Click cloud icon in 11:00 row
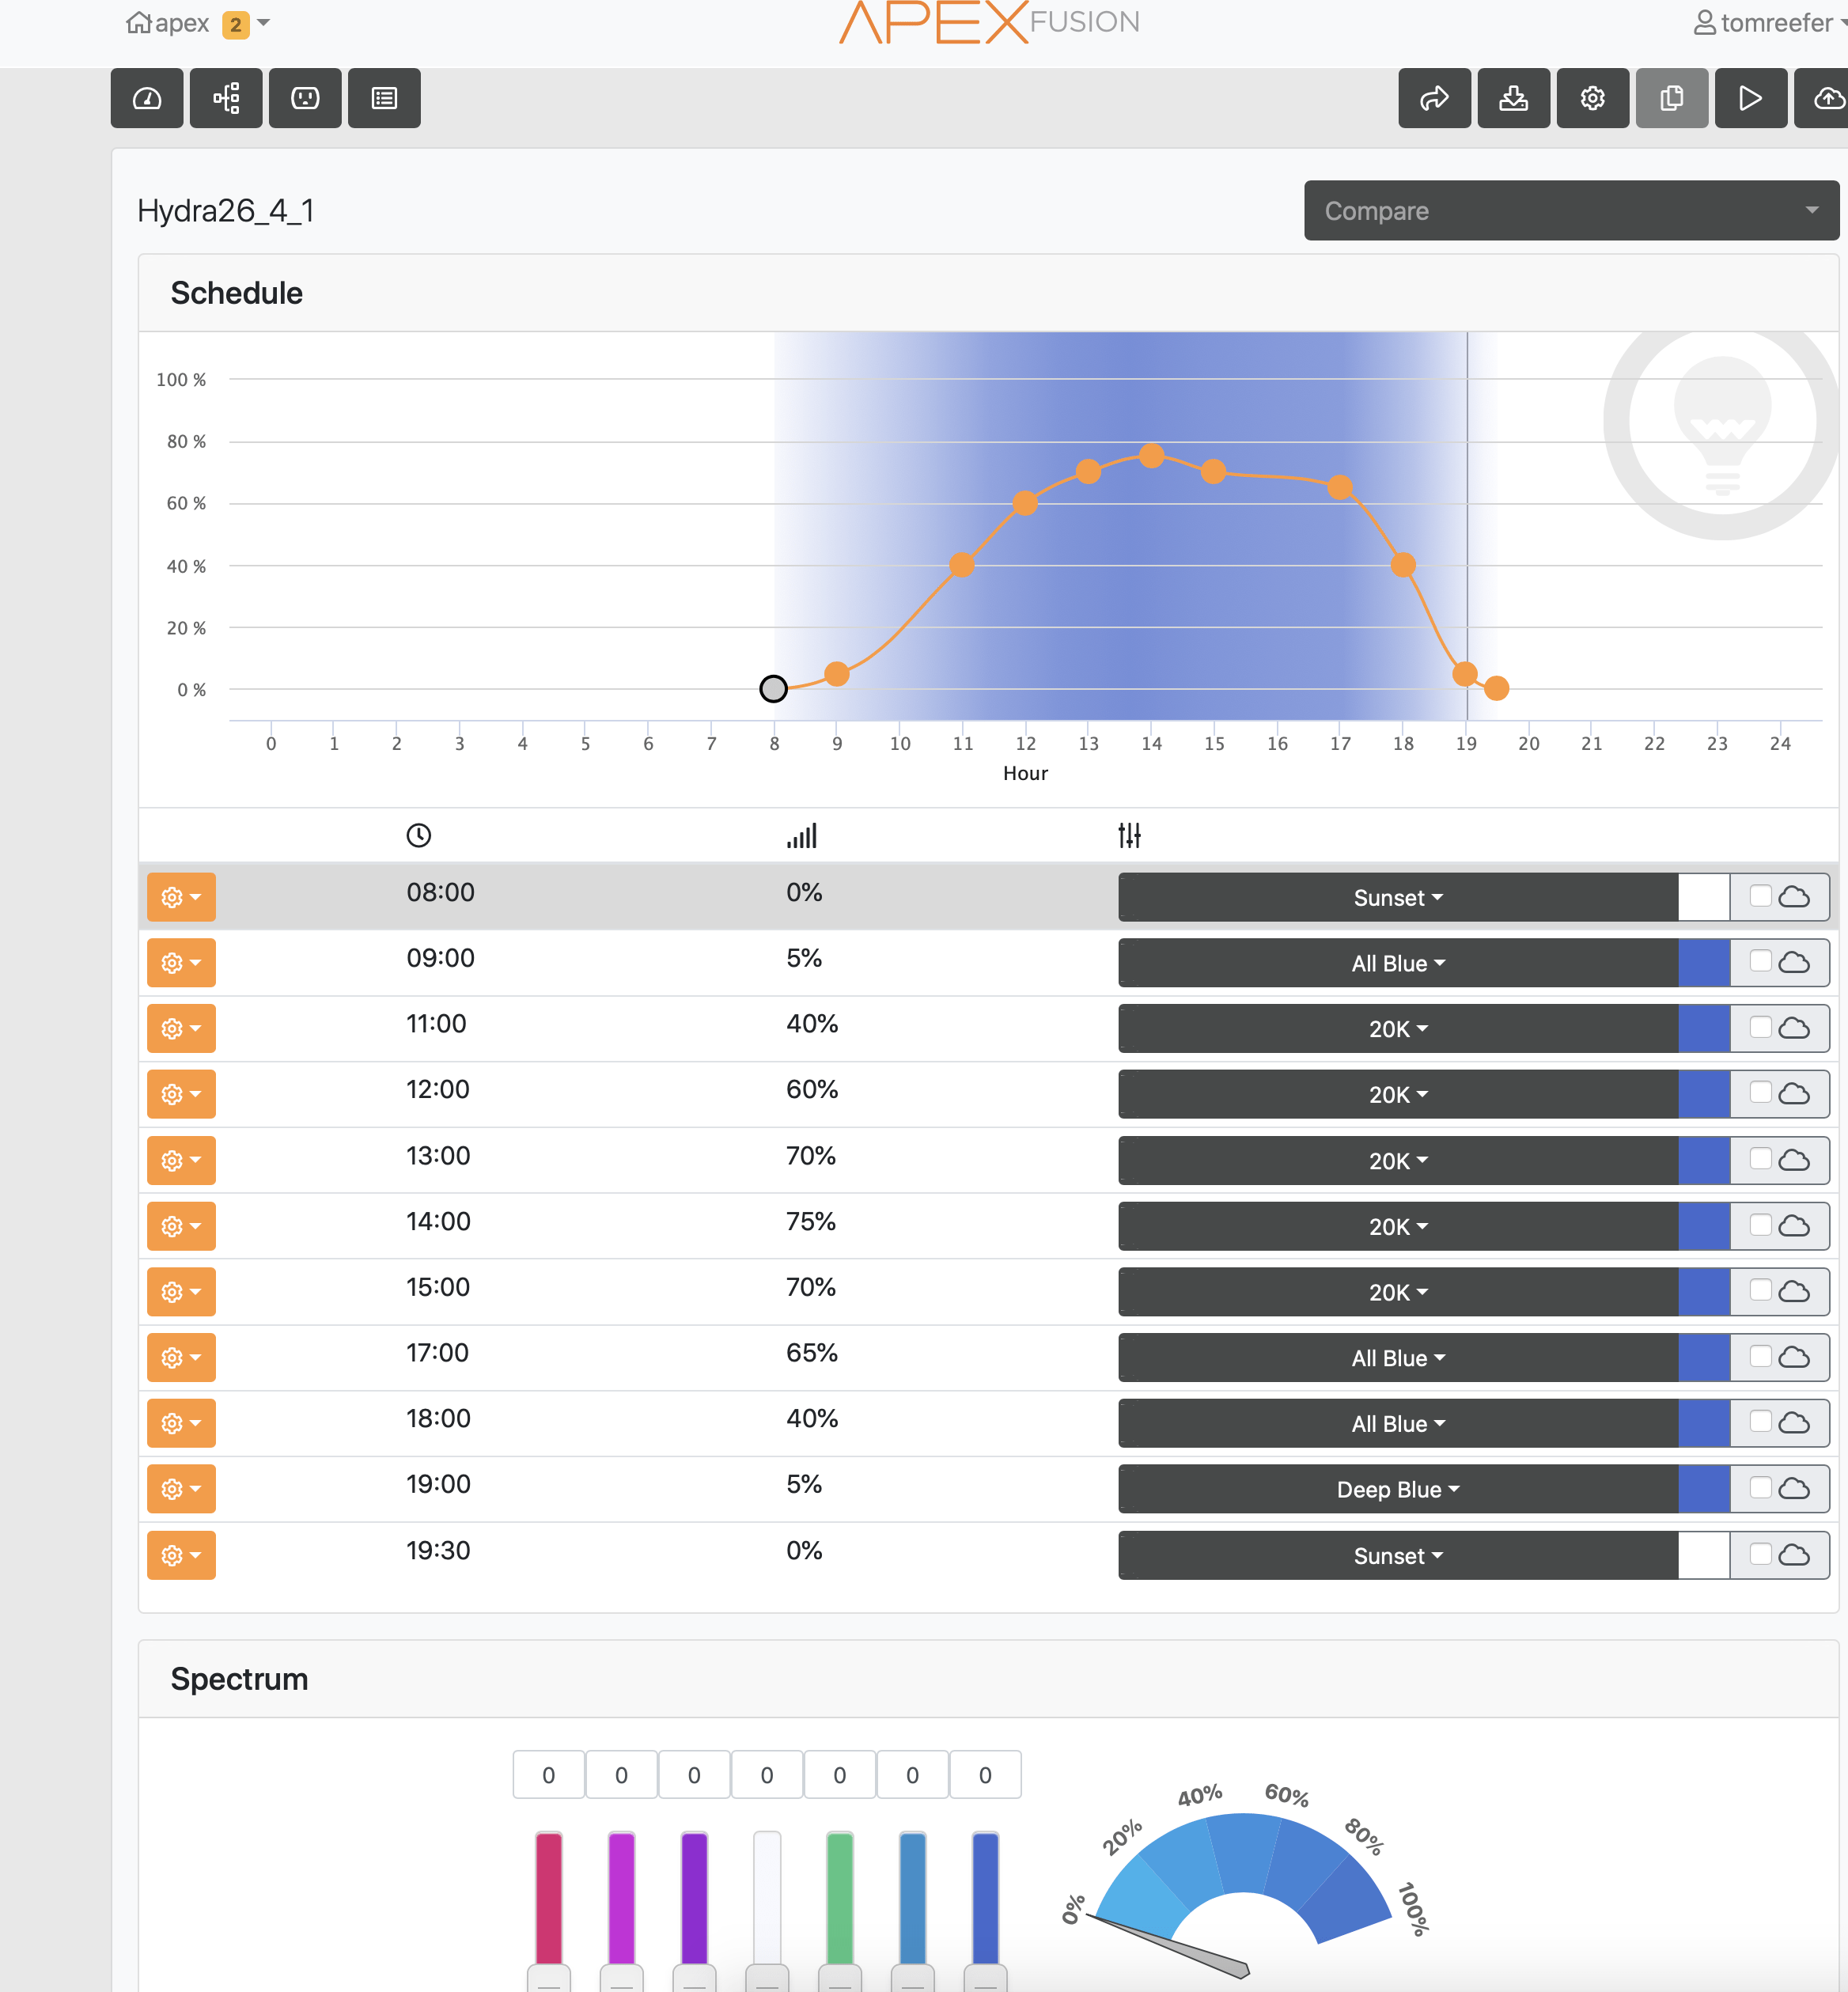The height and width of the screenshot is (1992, 1848). point(1794,1028)
